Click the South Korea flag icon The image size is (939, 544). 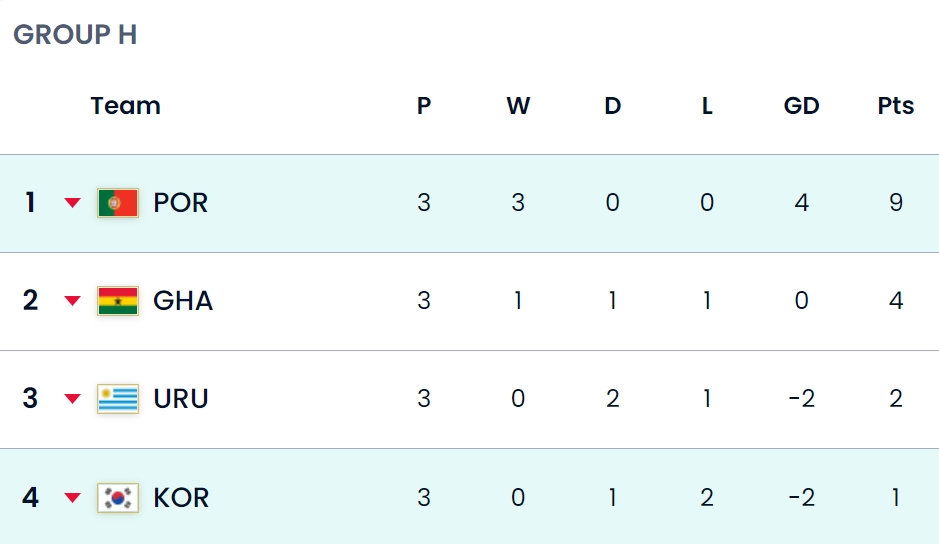pyautogui.click(x=118, y=498)
